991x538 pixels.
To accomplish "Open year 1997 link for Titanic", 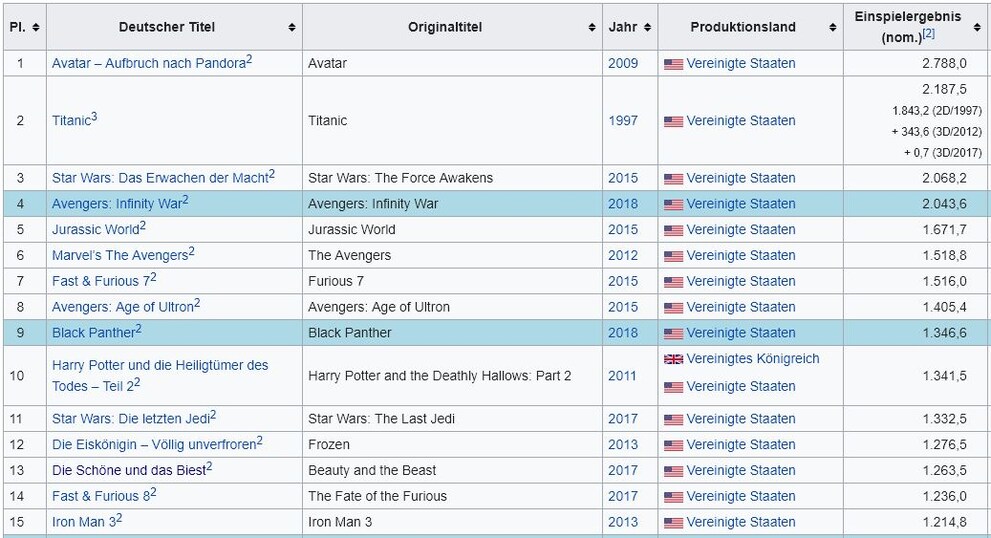I will tap(623, 121).
